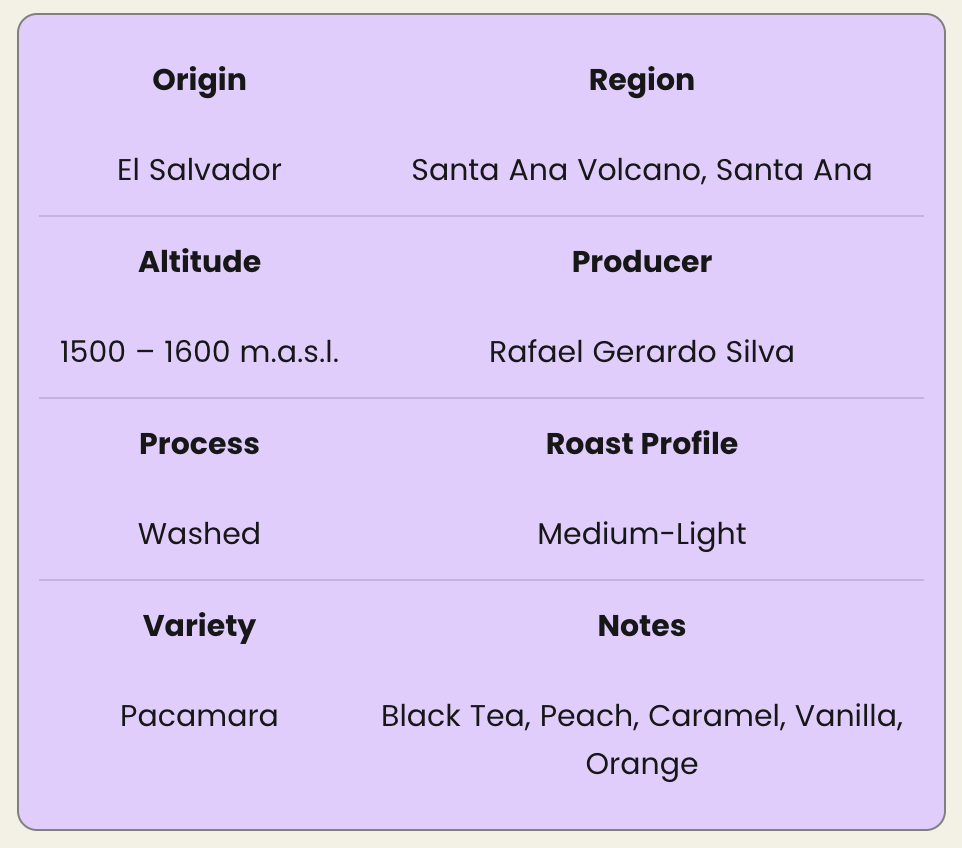The height and width of the screenshot is (848, 962).
Task: Click the Variety heading
Action: tap(199, 626)
